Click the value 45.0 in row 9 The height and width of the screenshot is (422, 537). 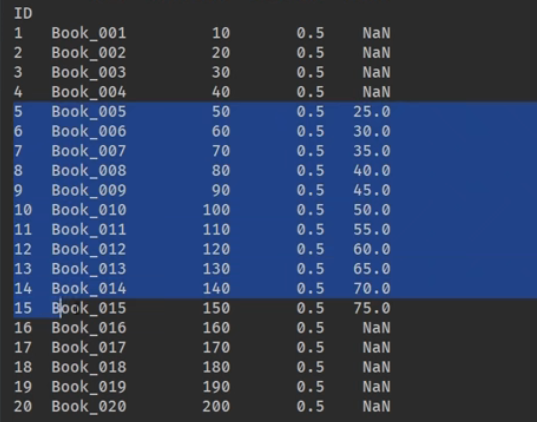[372, 190]
